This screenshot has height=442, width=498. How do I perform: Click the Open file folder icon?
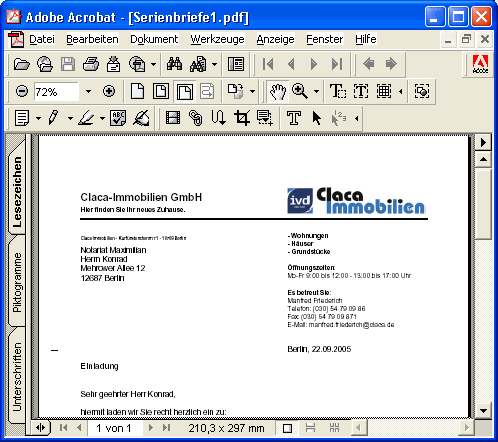click(x=22, y=64)
